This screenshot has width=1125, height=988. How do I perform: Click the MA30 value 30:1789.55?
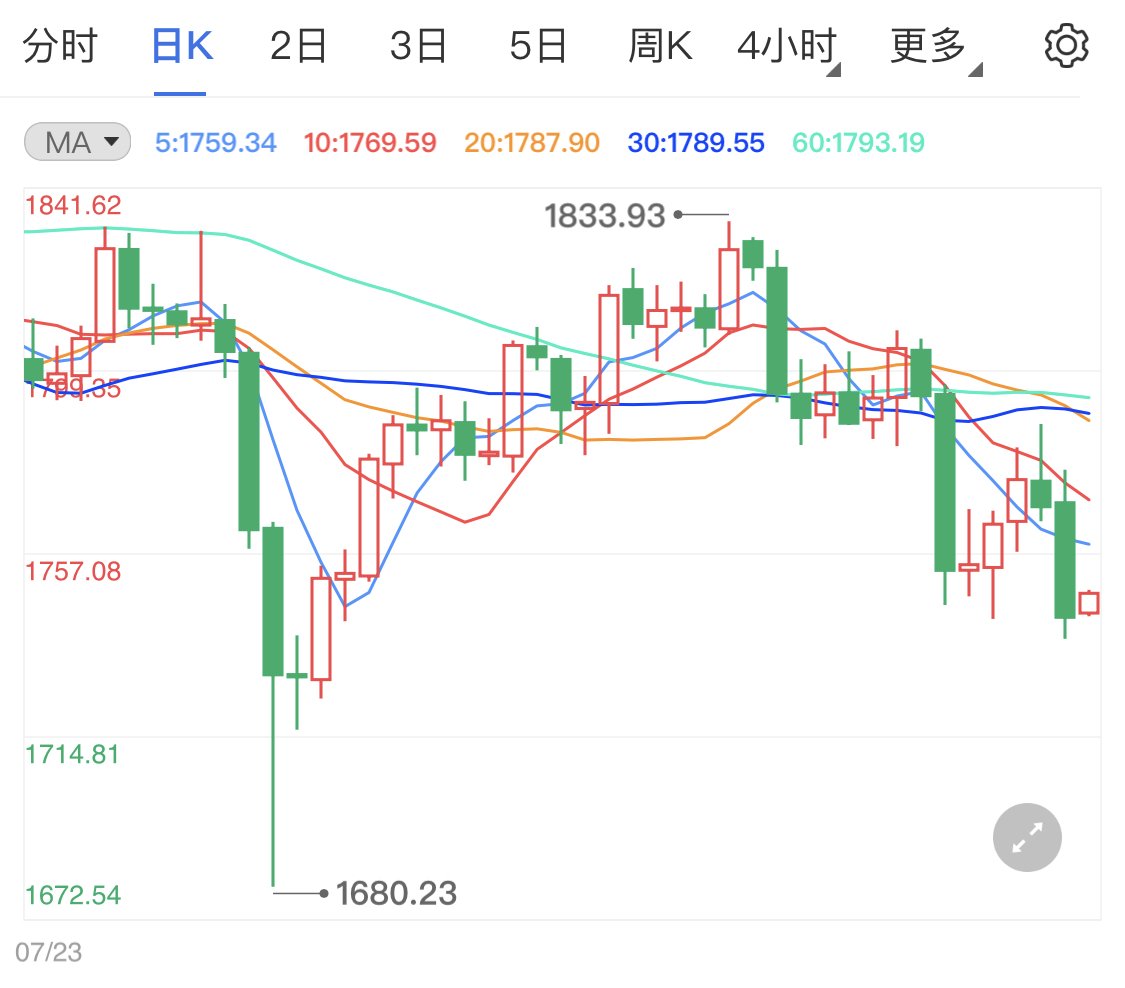pyautogui.click(x=696, y=143)
